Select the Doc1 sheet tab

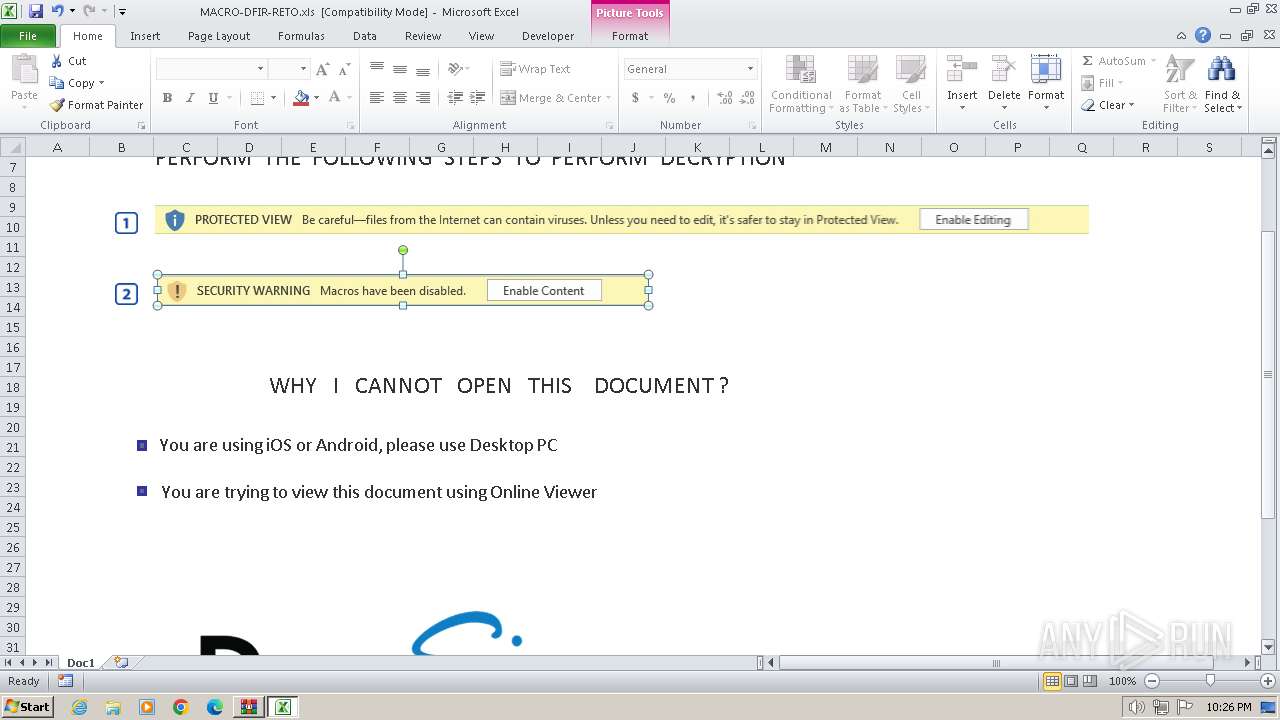pos(80,663)
